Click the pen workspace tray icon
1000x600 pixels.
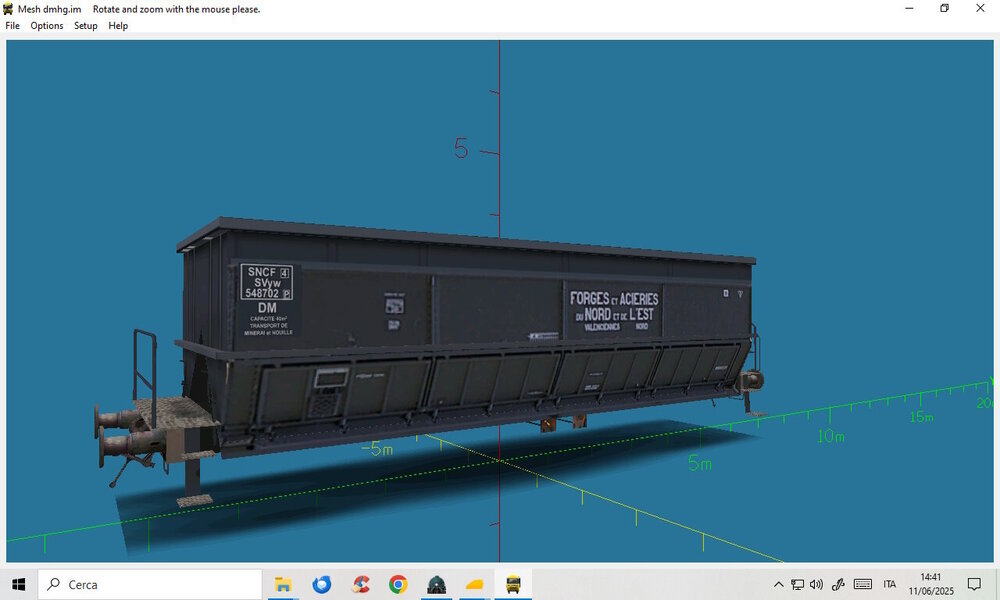838,584
